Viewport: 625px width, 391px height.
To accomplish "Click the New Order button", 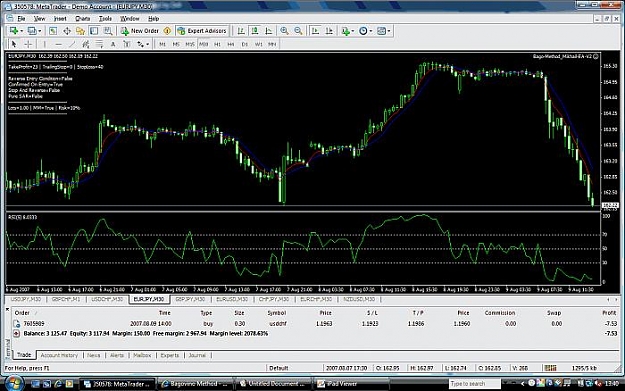I will click(140, 31).
